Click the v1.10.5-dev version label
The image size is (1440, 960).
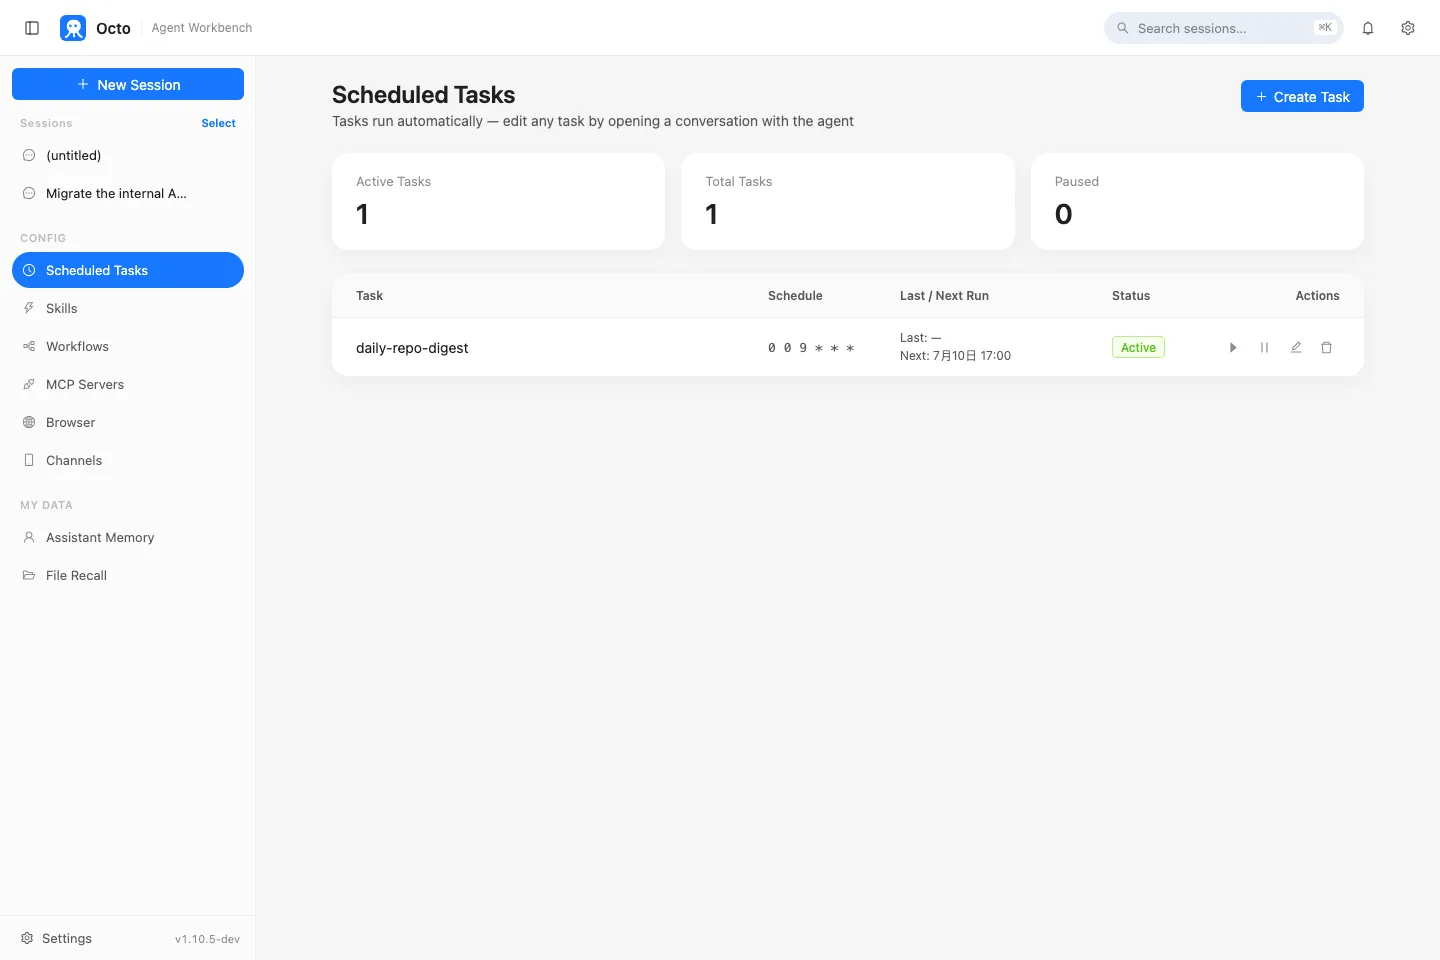click(207, 939)
